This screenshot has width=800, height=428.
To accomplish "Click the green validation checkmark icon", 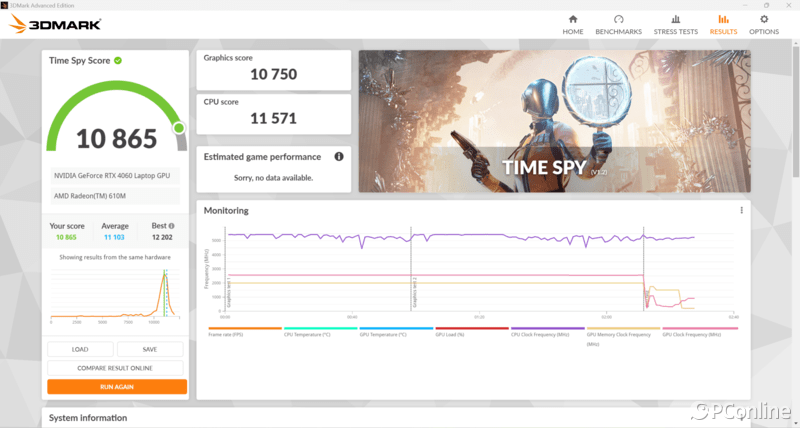I will [118, 61].
